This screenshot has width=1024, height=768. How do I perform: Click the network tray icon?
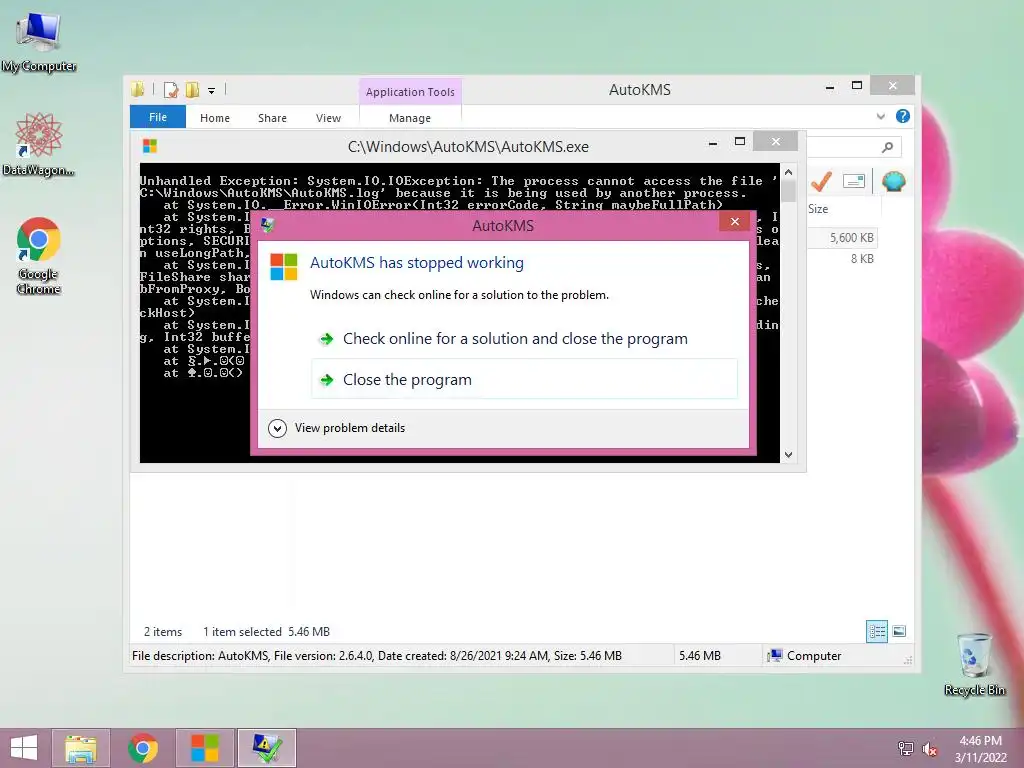906,748
